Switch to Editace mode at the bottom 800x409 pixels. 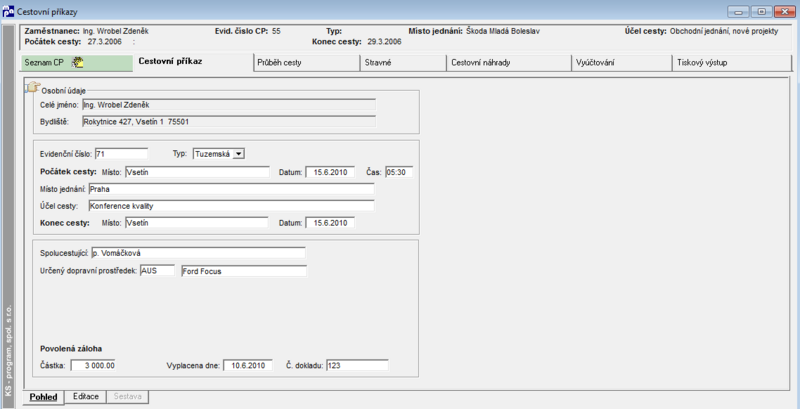coord(85,397)
